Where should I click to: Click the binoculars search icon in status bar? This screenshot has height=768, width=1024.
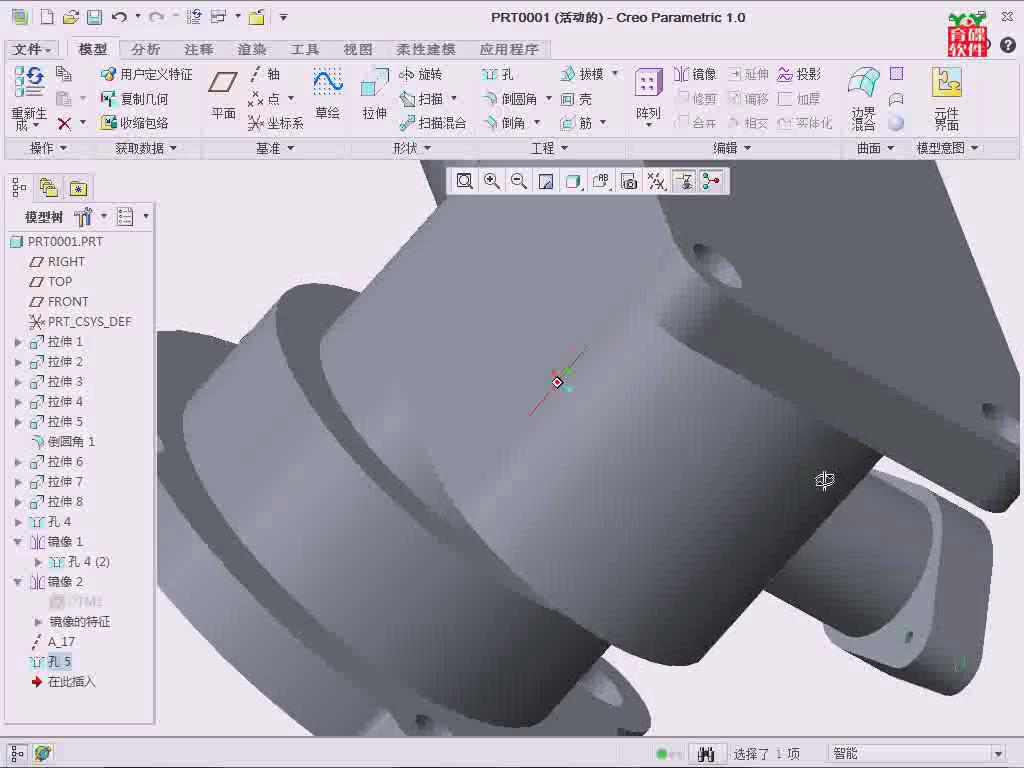[706, 754]
